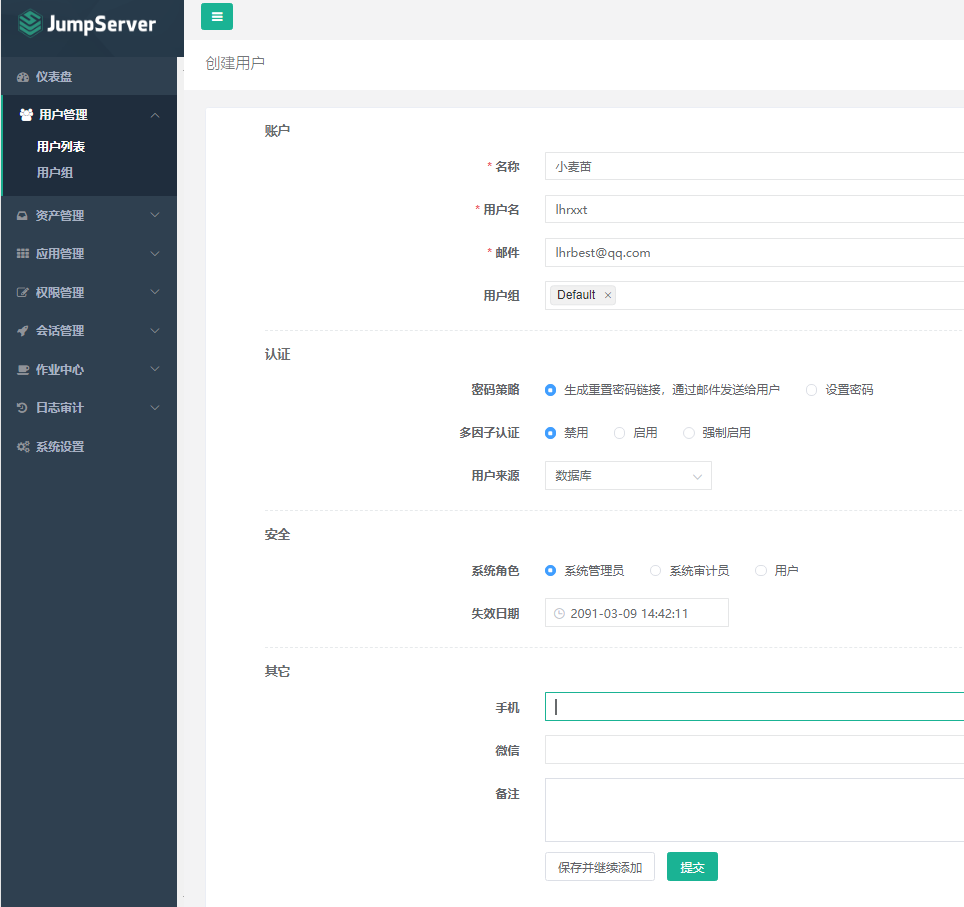Click the 提交 submit button
This screenshot has height=907, width=964.
(x=692, y=867)
